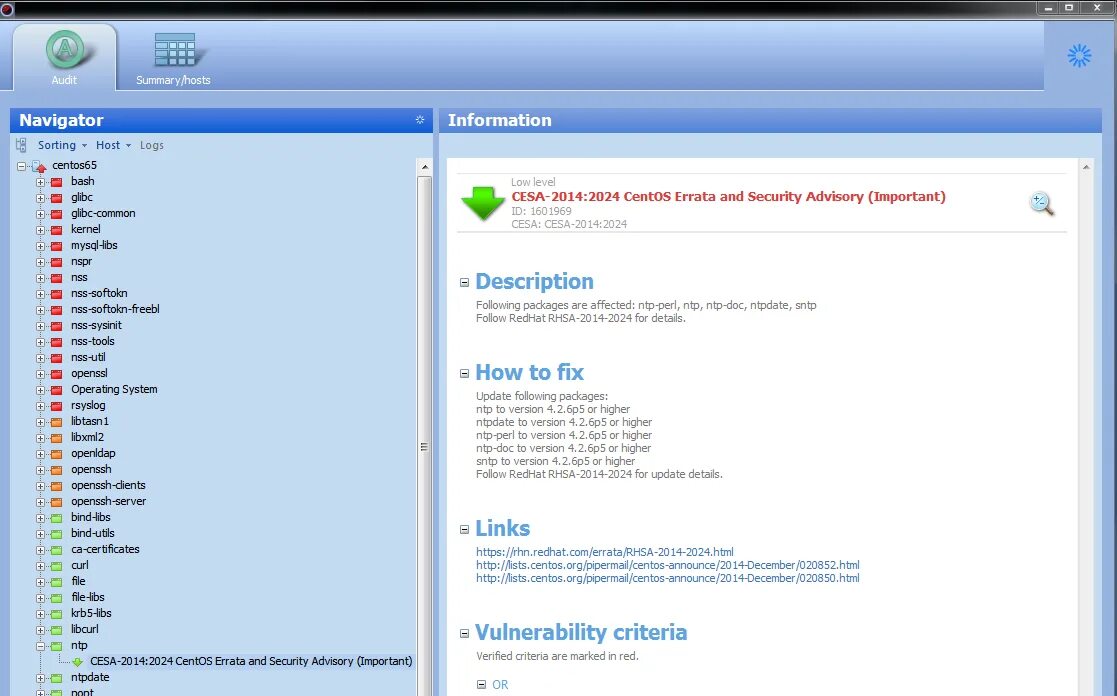1117x696 pixels.
Task: Collapse the OR criteria node
Action: click(482, 685)
